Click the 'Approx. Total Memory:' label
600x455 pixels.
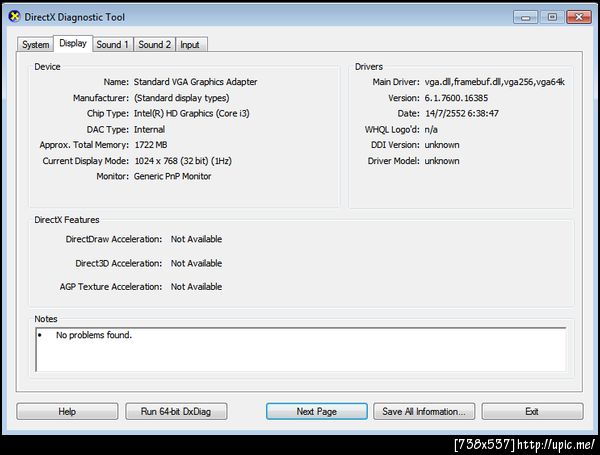(84, 145)
